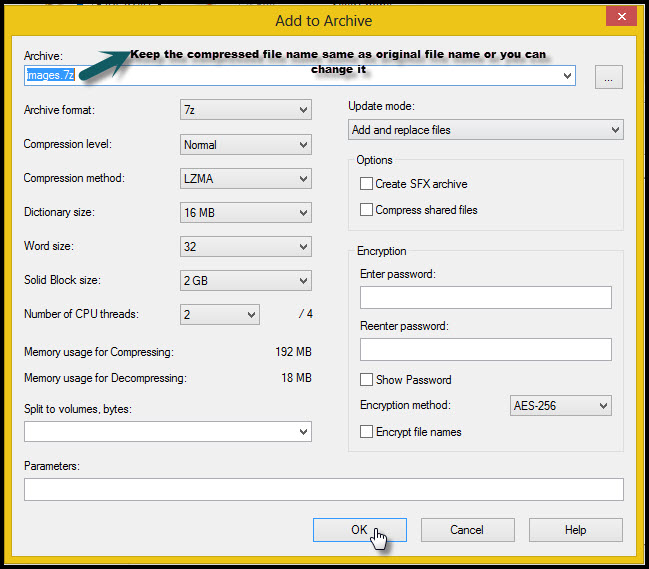Image resolution: width=649 pixels, height=569 pixels.
Task: Open Help for the archive dialog
Action: click(x=575, y=530)
